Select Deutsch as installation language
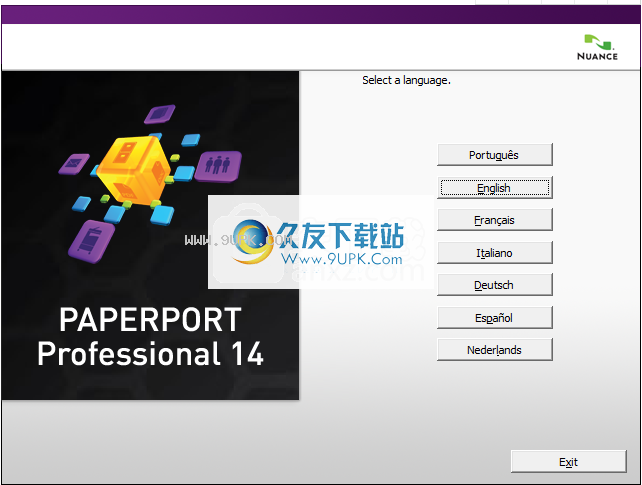The image size is (642, 485). tap(495, 284)
